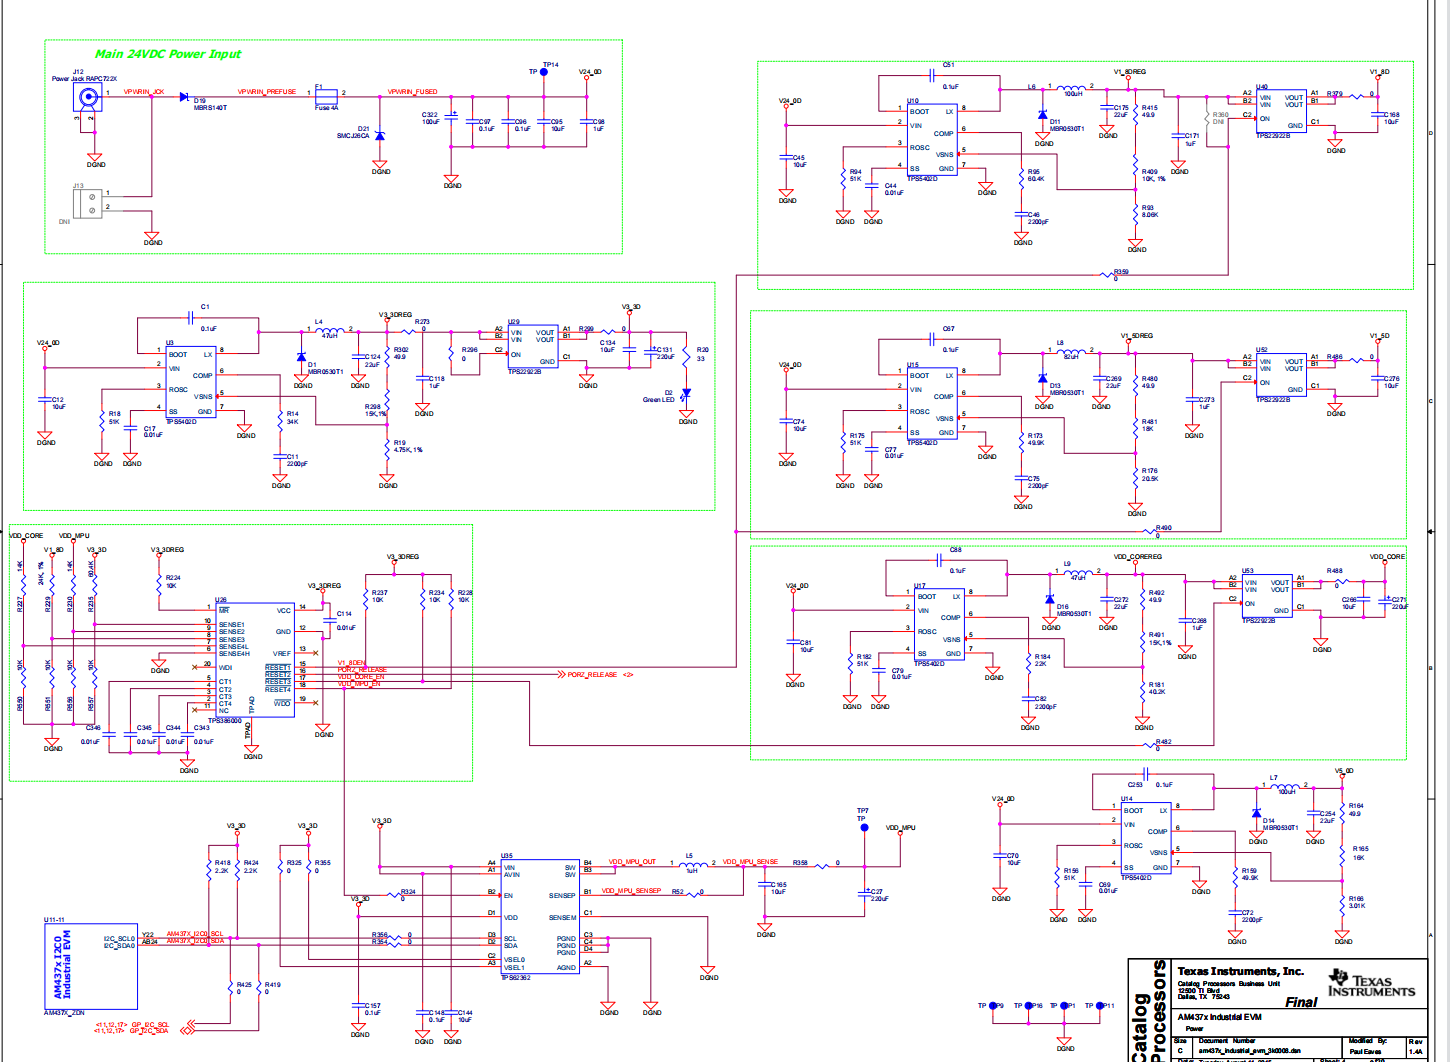The width and height of the screenshot is (1450, 1062).
Task: Click the AM437x I2C0 Industrial EVM block
Action: click(x=90, y=966)
